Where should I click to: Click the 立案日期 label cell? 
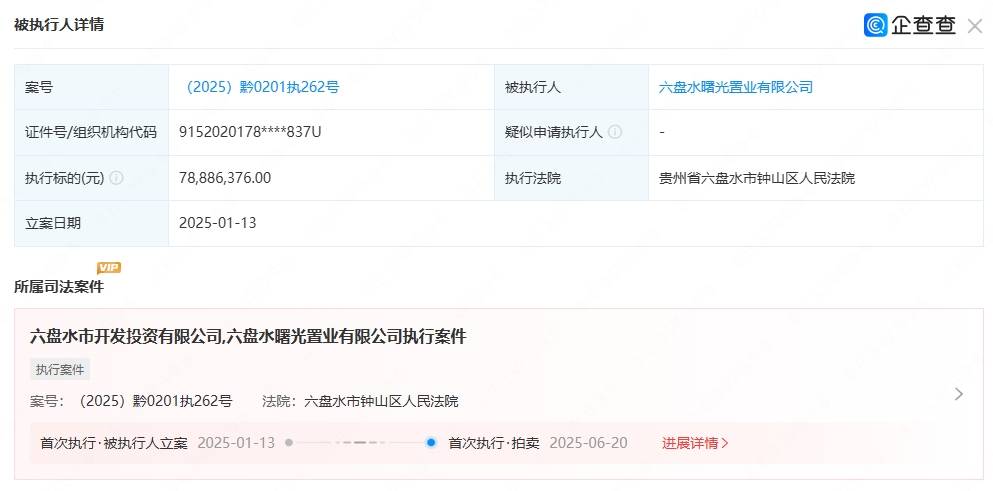coord(91,224)
